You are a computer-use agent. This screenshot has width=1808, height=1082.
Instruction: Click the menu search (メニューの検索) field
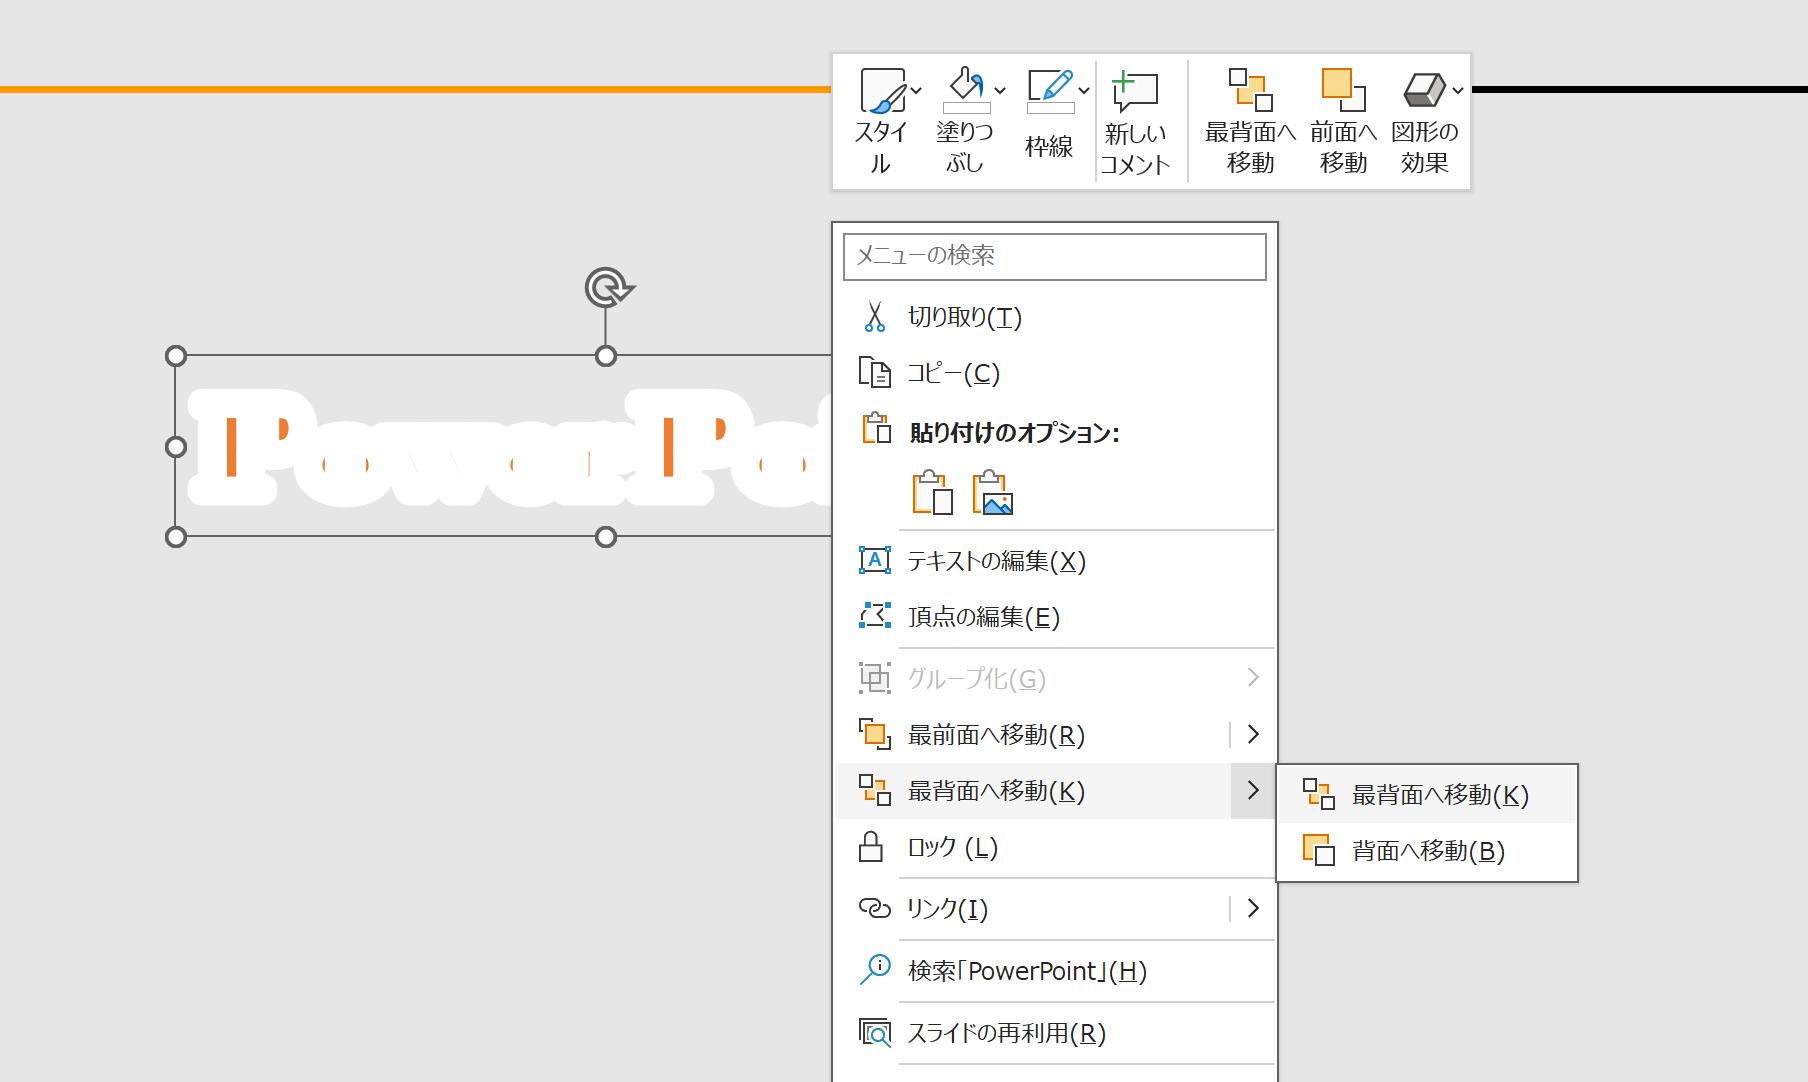click(1054, 256)
